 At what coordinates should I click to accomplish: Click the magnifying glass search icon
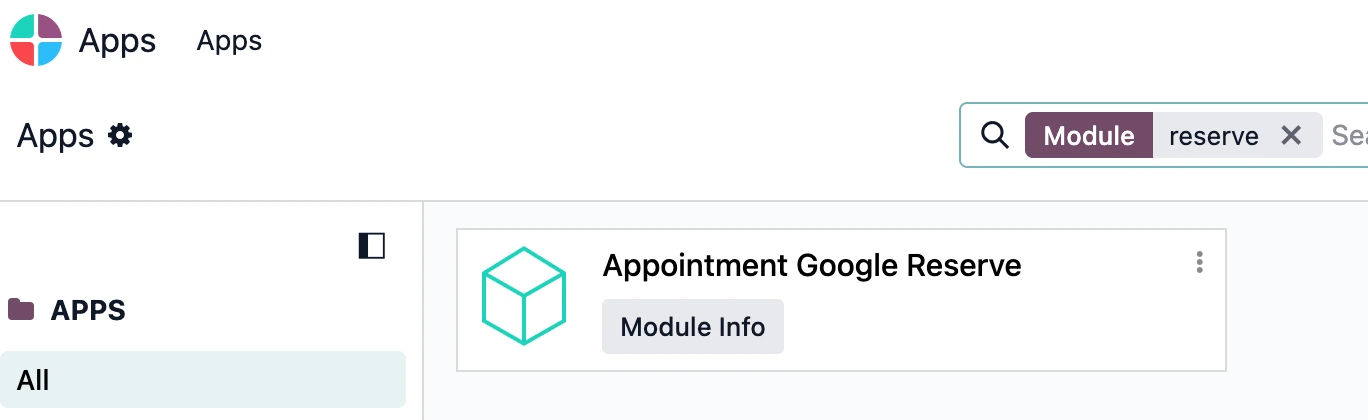coord(994,135)
